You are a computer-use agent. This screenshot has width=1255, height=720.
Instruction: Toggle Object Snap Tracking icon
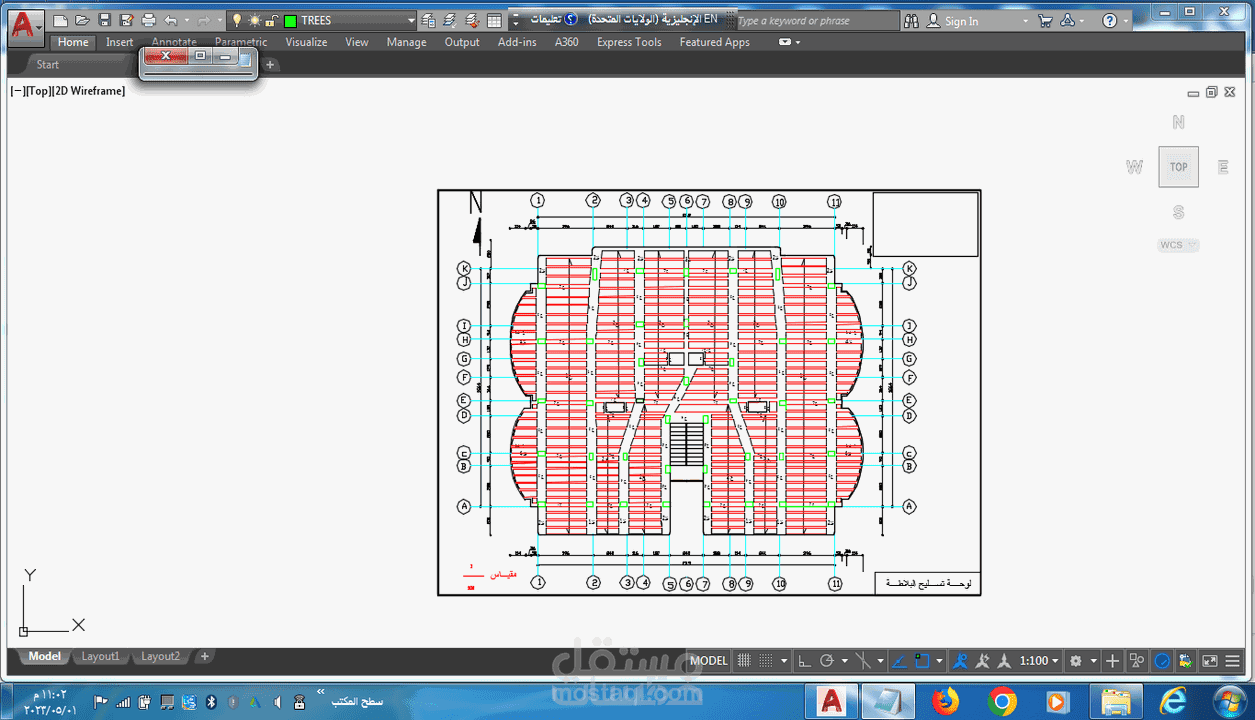pyautogui.click(x=899, y=661)
